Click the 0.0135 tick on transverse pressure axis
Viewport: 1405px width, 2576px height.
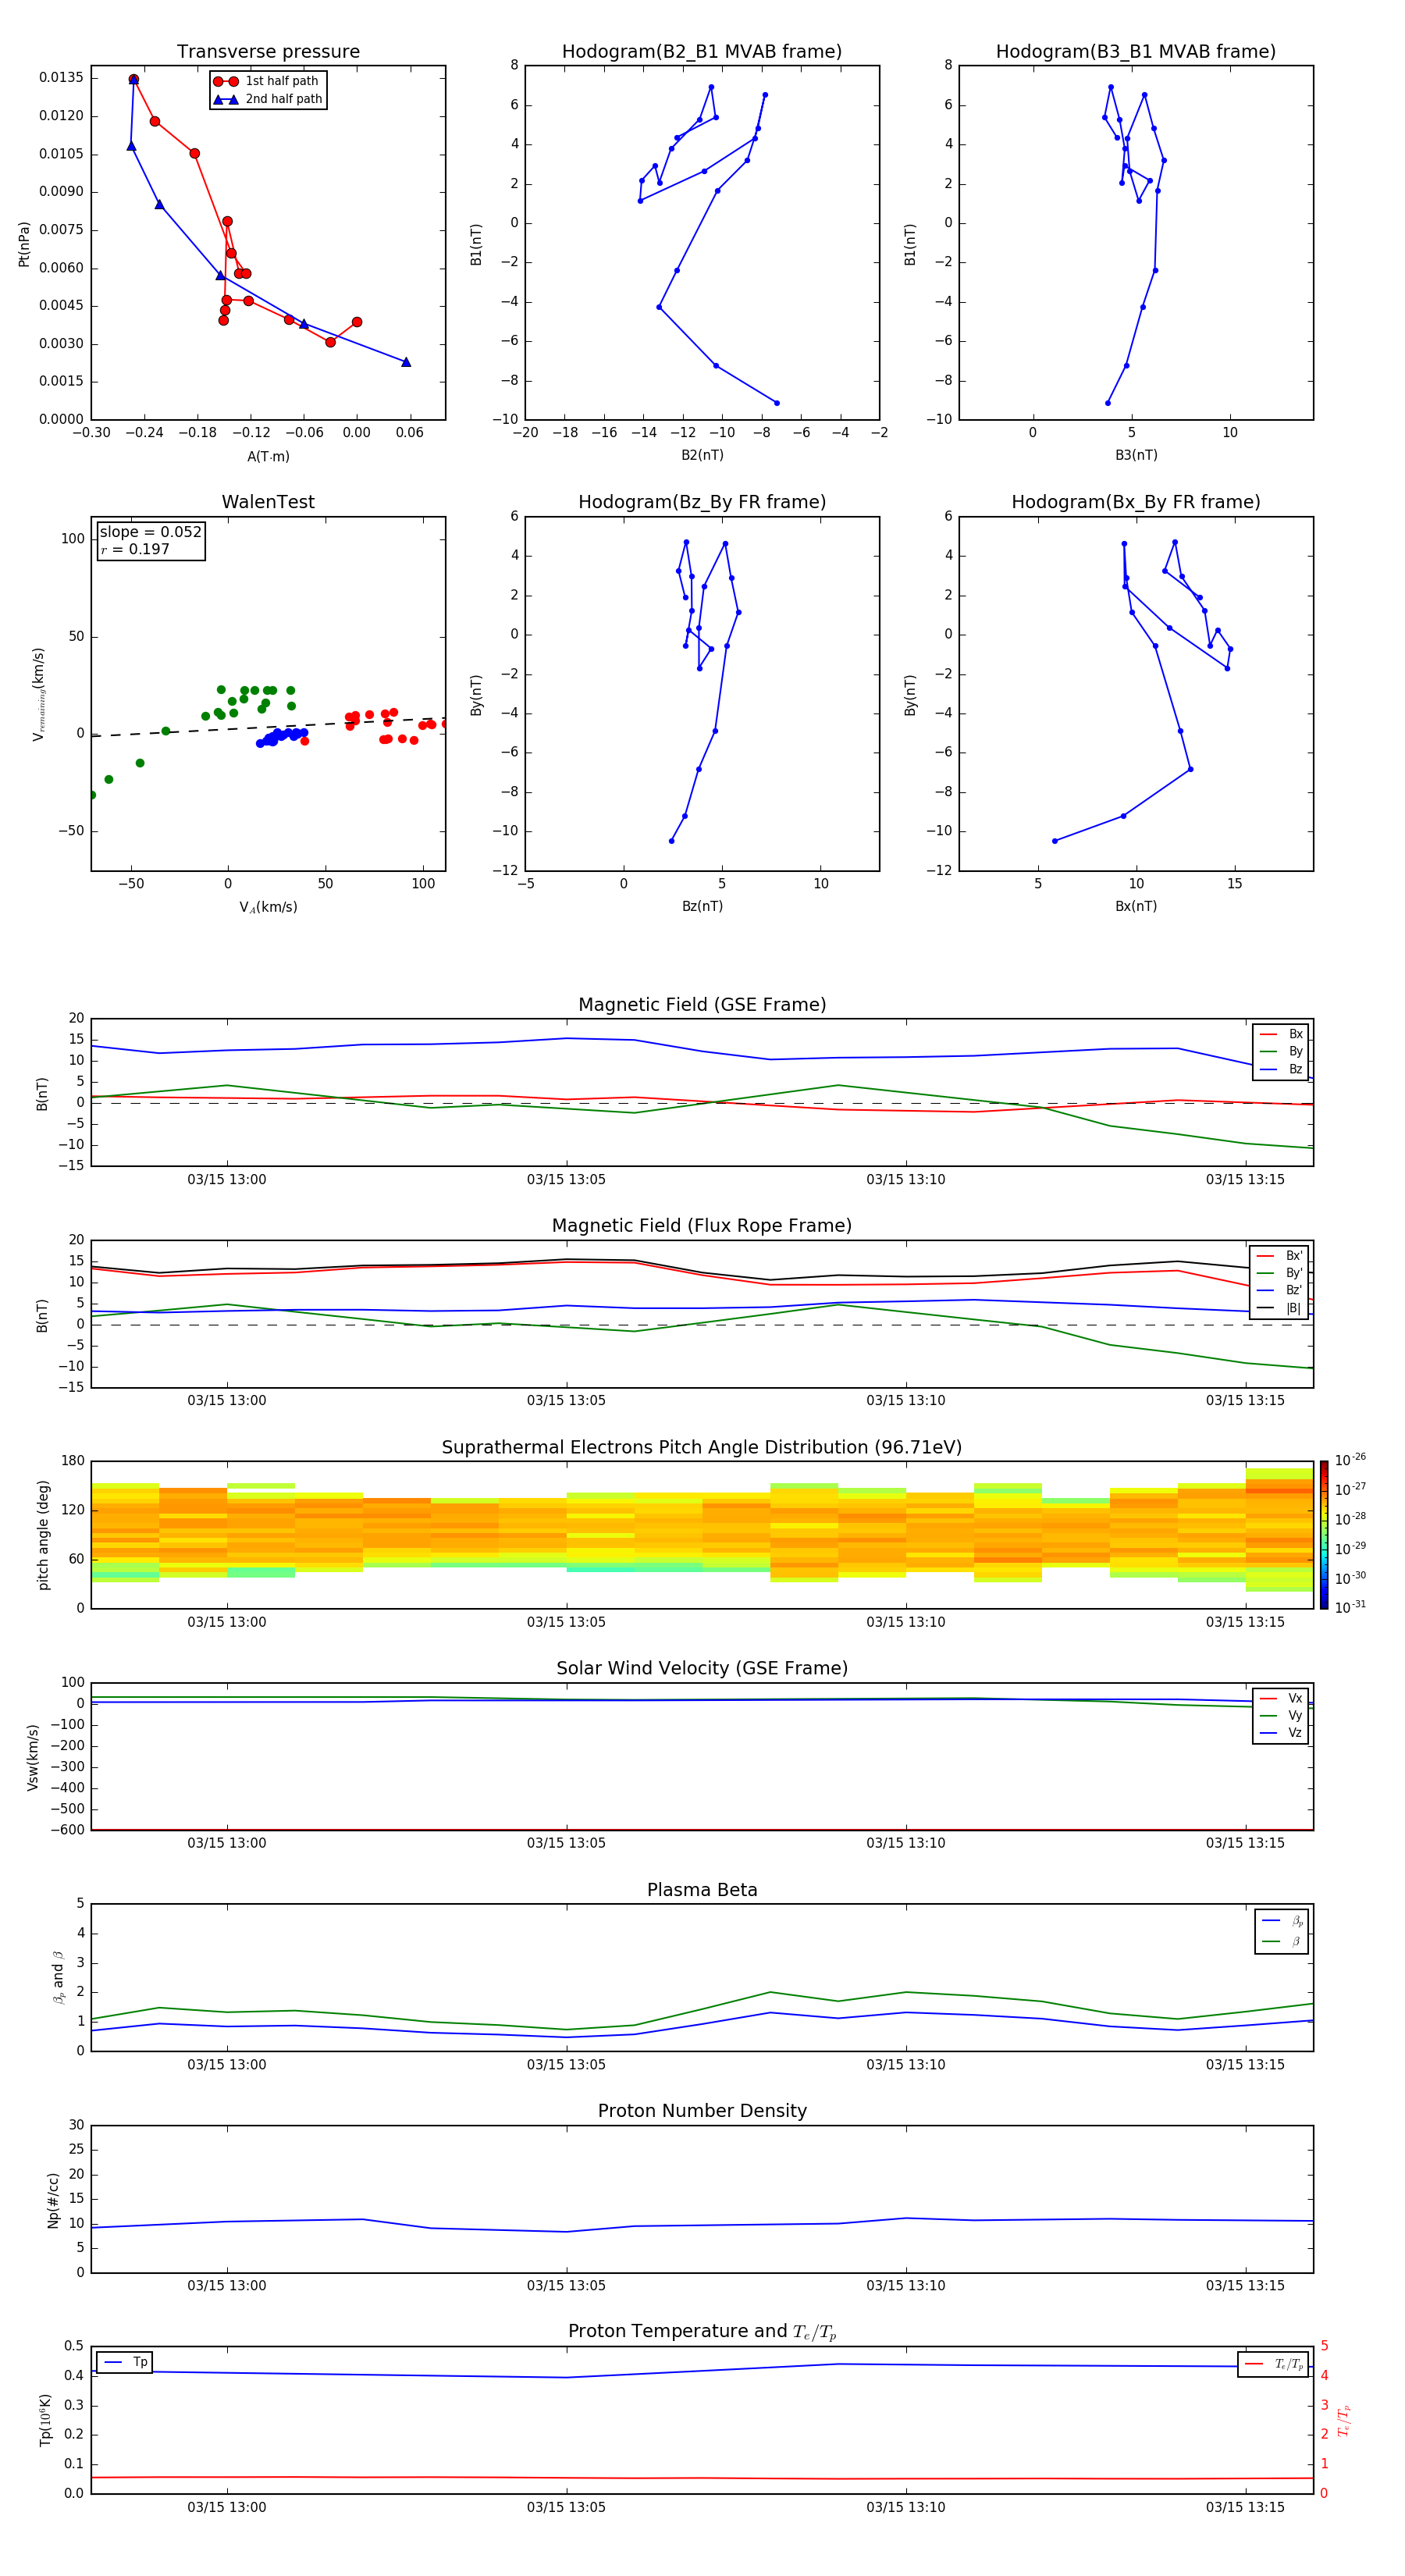tap(61, 78)
